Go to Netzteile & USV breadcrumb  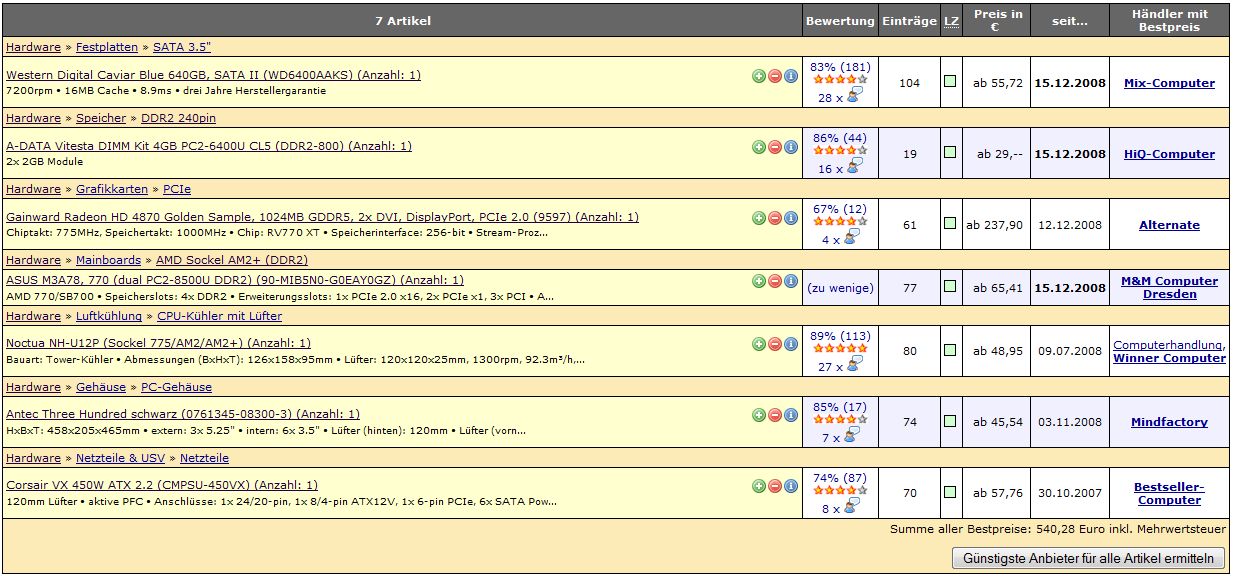pyautogui.click(x=120, y=458)
